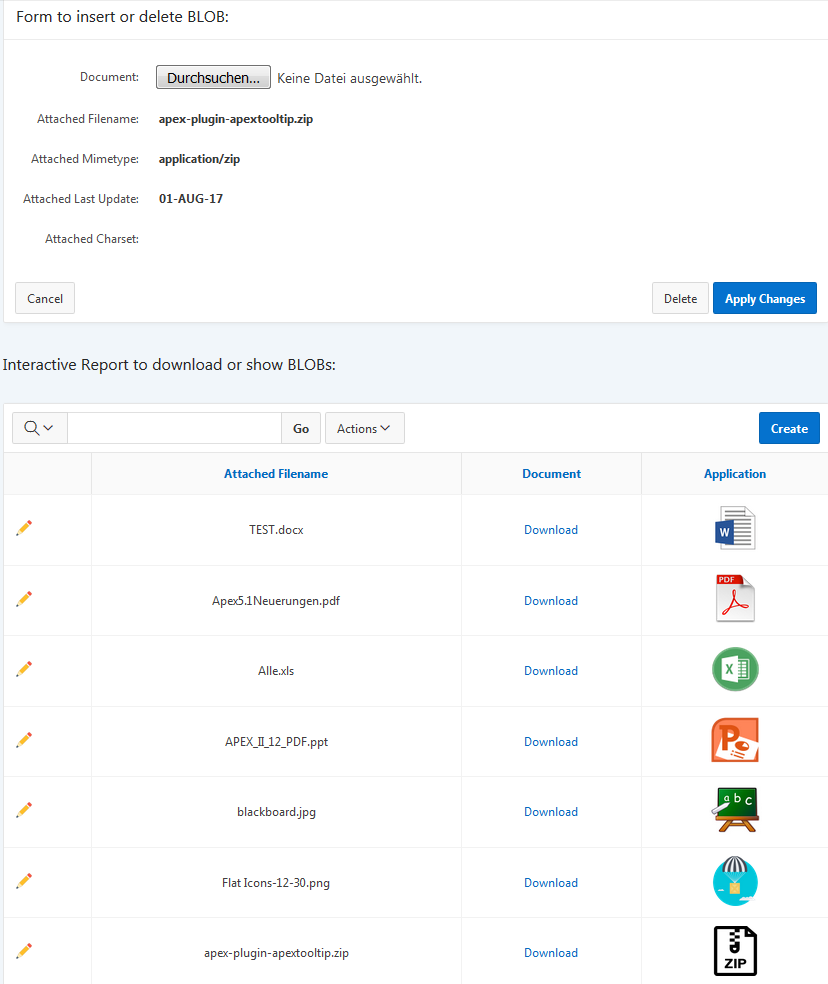The image size is (828, 984).
Task: Click the Flat Icons-12-30.png filename cell
Action: (276, 883)
